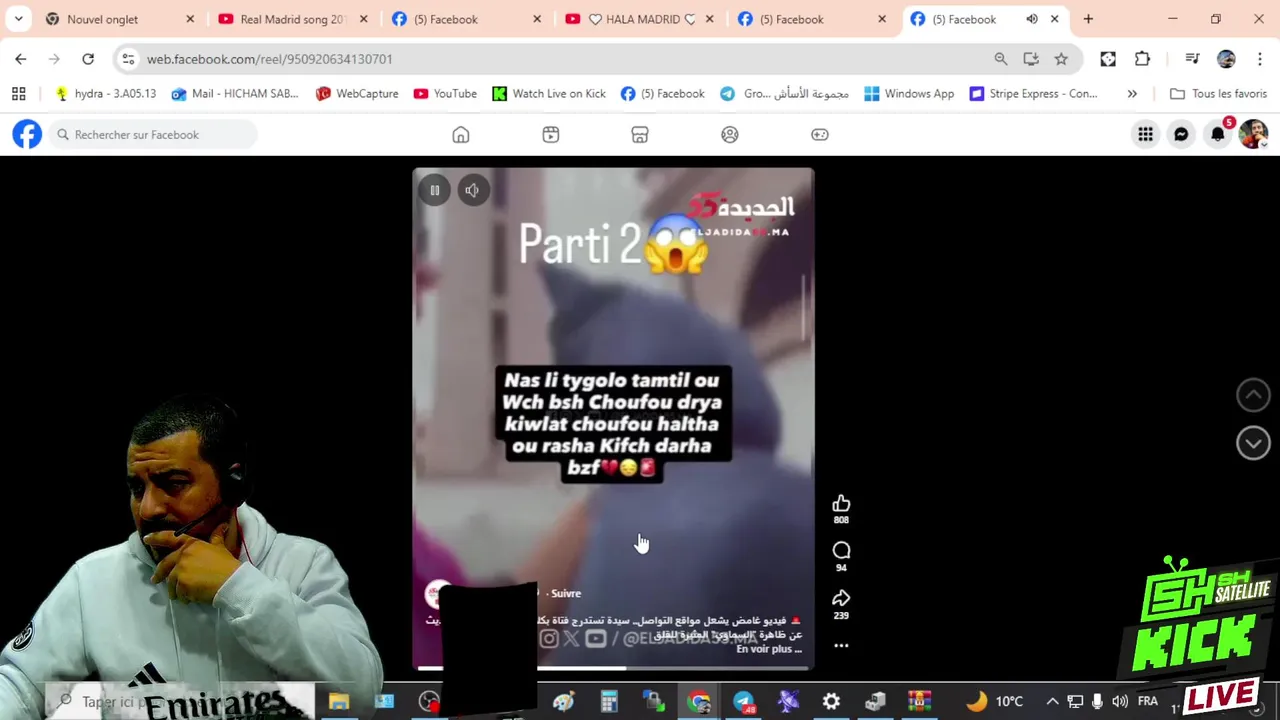Open Tous les favoris folder
The width and height of the screenshot is (1280, 720).
(x=1218, y=93)
